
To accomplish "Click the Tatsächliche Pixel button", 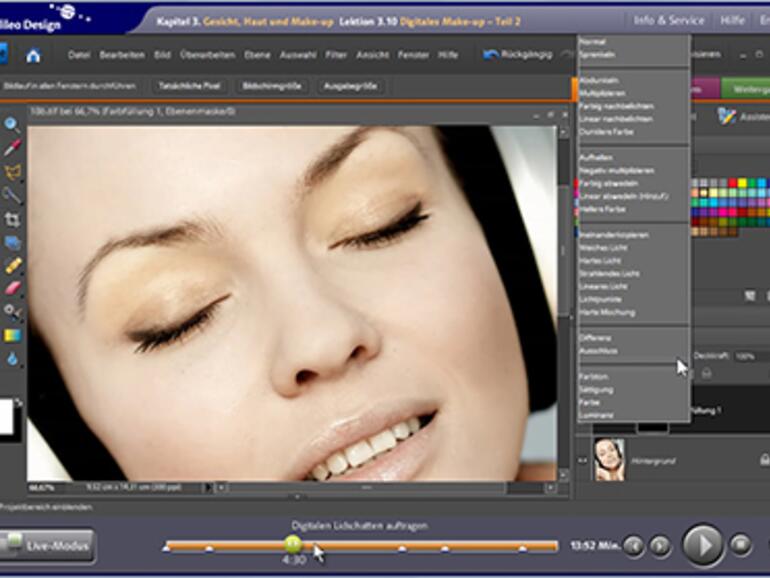I will (190, 87).
